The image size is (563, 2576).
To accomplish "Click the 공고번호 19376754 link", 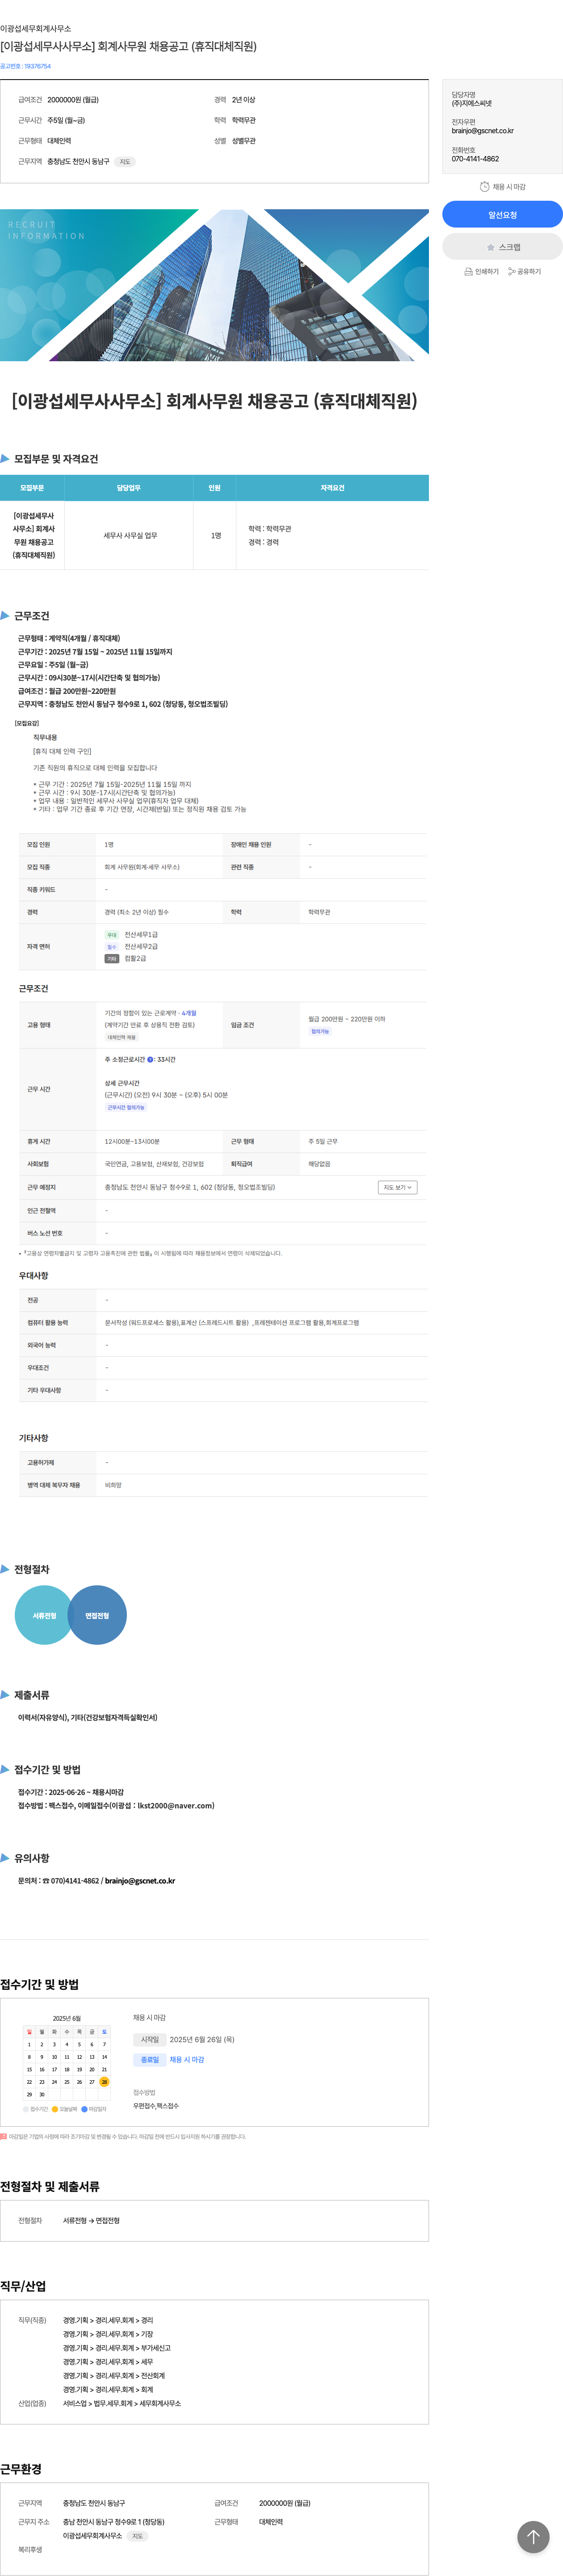I will [25, 66].
